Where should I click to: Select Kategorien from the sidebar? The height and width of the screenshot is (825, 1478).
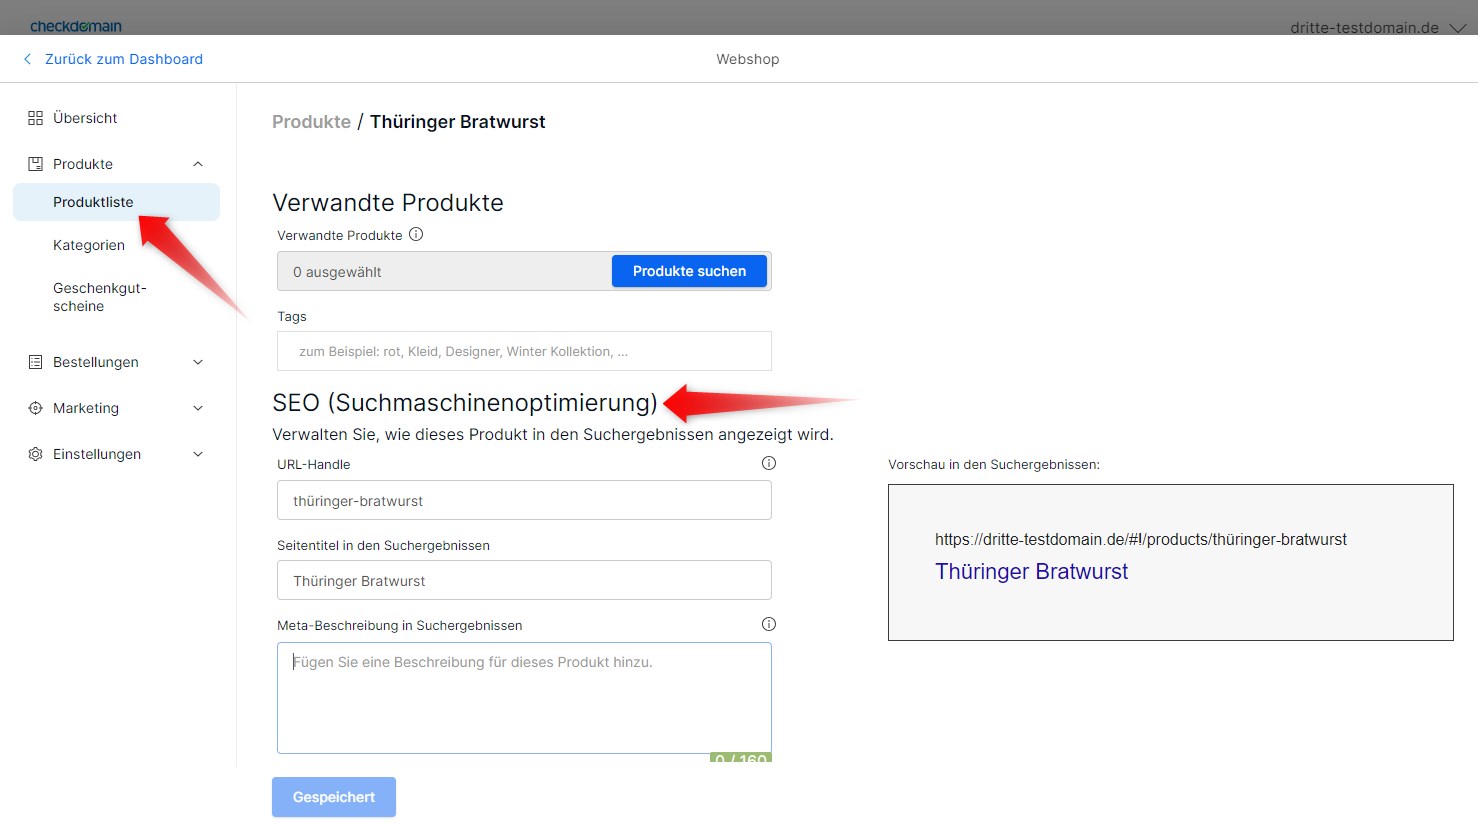[88, 245]
